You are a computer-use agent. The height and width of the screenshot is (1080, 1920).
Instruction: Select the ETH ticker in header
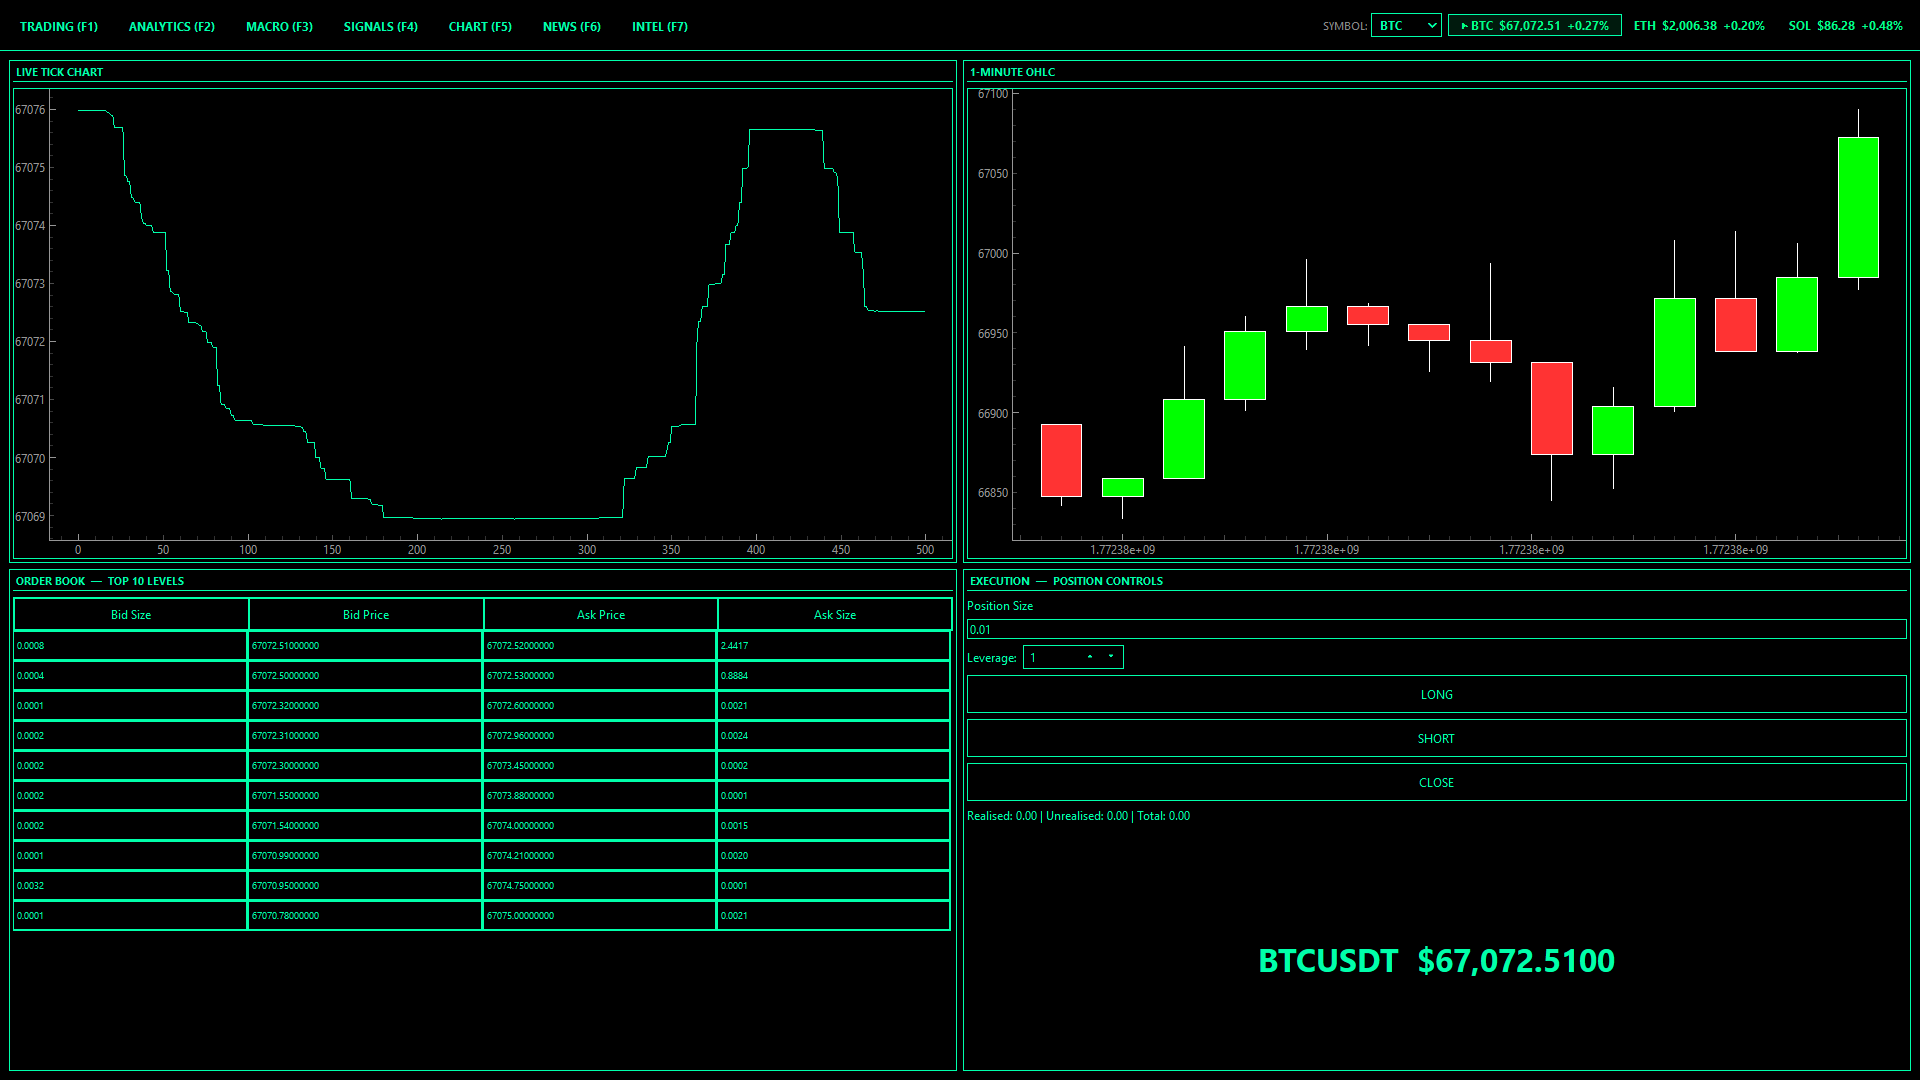1698,26
